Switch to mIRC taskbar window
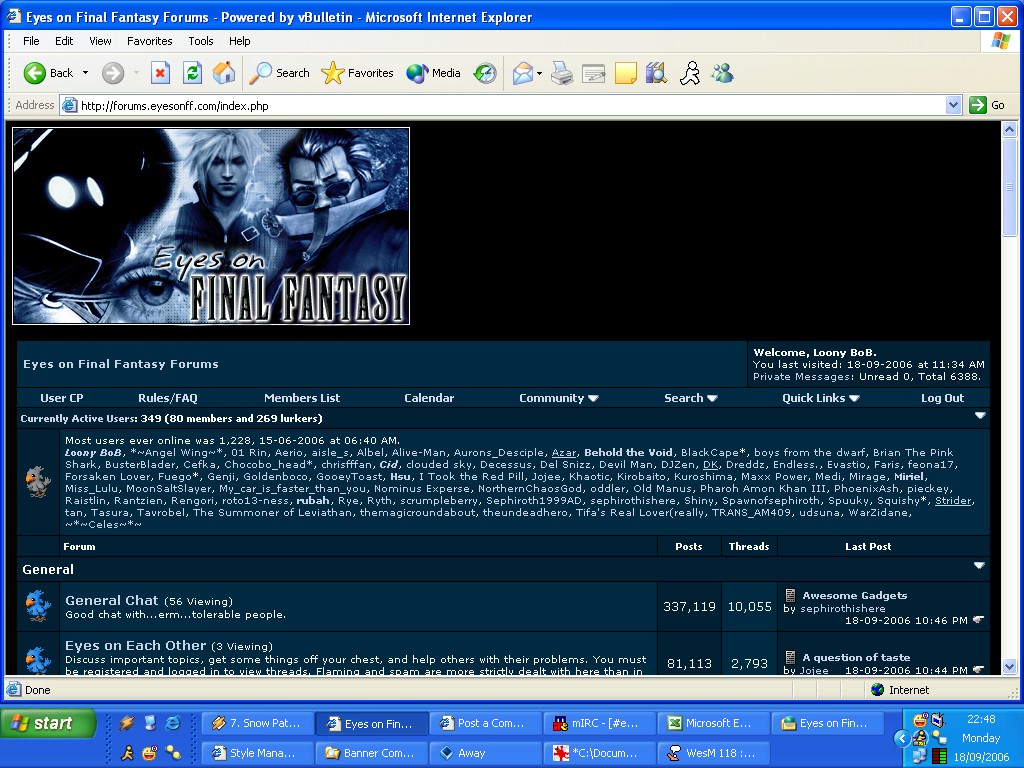This screenshot has width=1024, height=768. point(600,723)
